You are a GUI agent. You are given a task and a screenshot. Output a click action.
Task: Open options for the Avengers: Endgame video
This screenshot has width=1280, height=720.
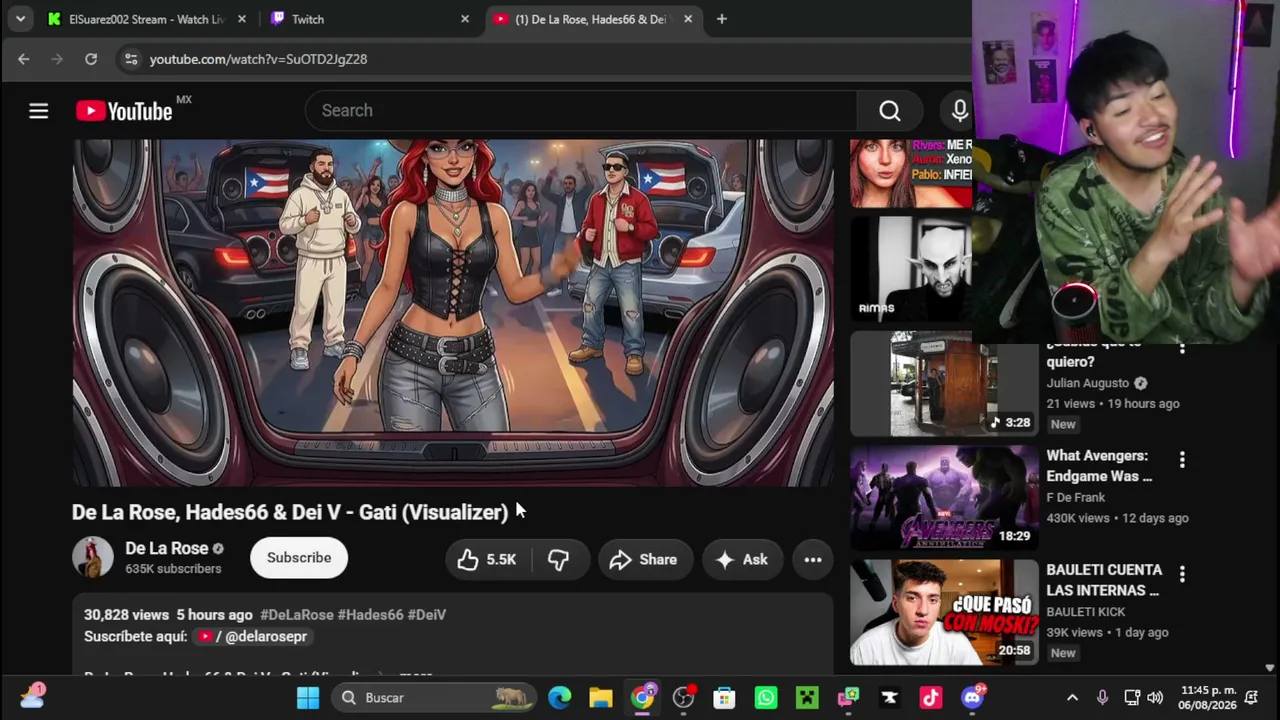1182,460
